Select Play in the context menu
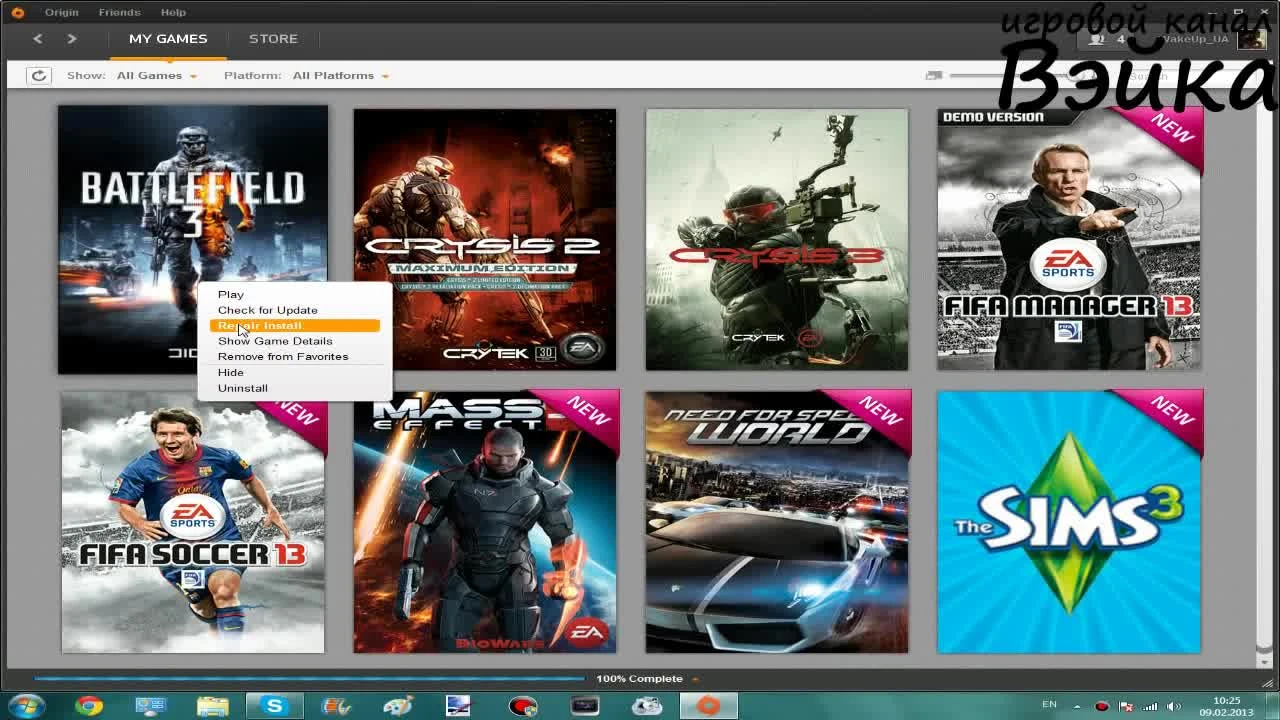The width and height of the screenshot is (1280, 720). [x=230, y=294]
